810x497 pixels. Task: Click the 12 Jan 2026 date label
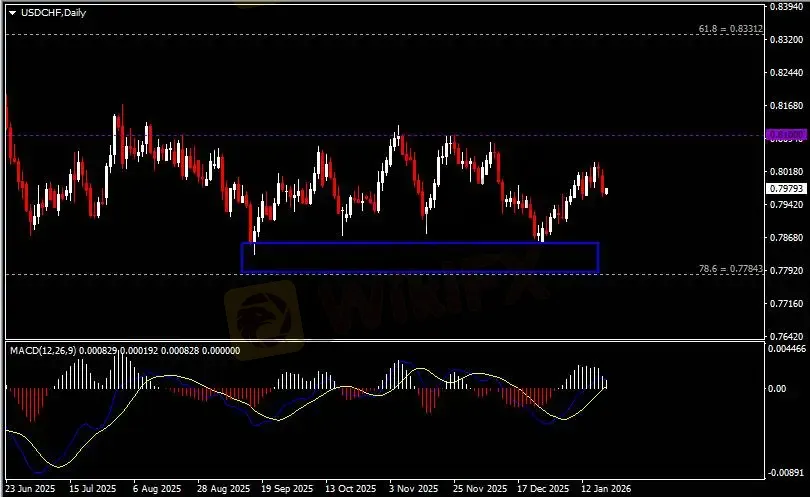coord(605,488)
